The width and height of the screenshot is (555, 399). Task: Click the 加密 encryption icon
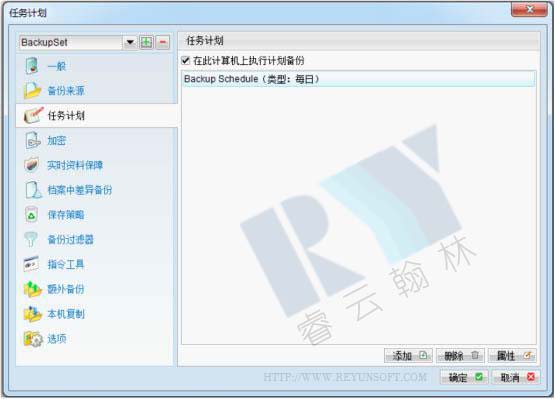pos(33,140)
